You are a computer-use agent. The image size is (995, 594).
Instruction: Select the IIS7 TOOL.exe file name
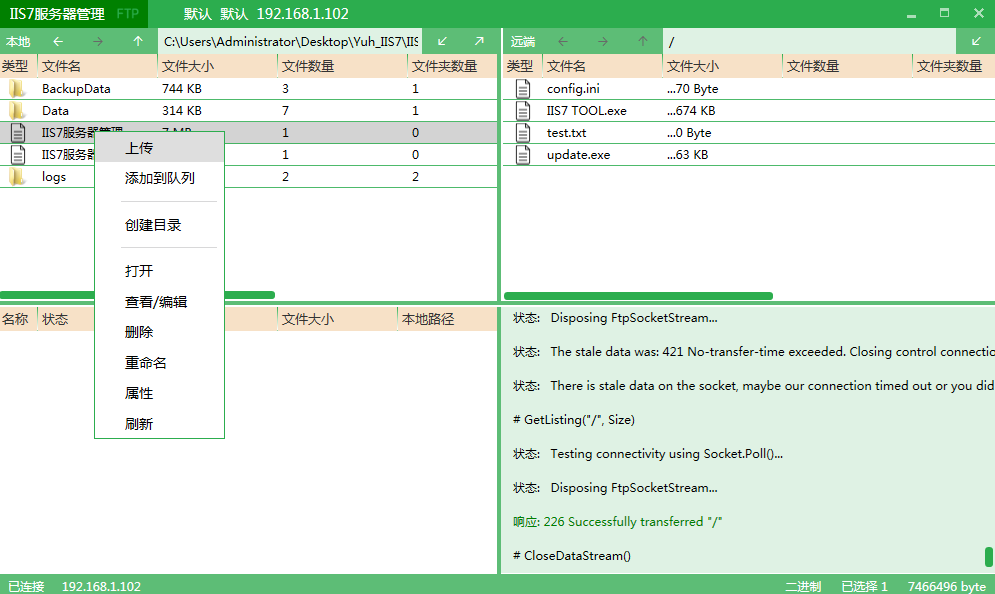click(x=586, y=111)
